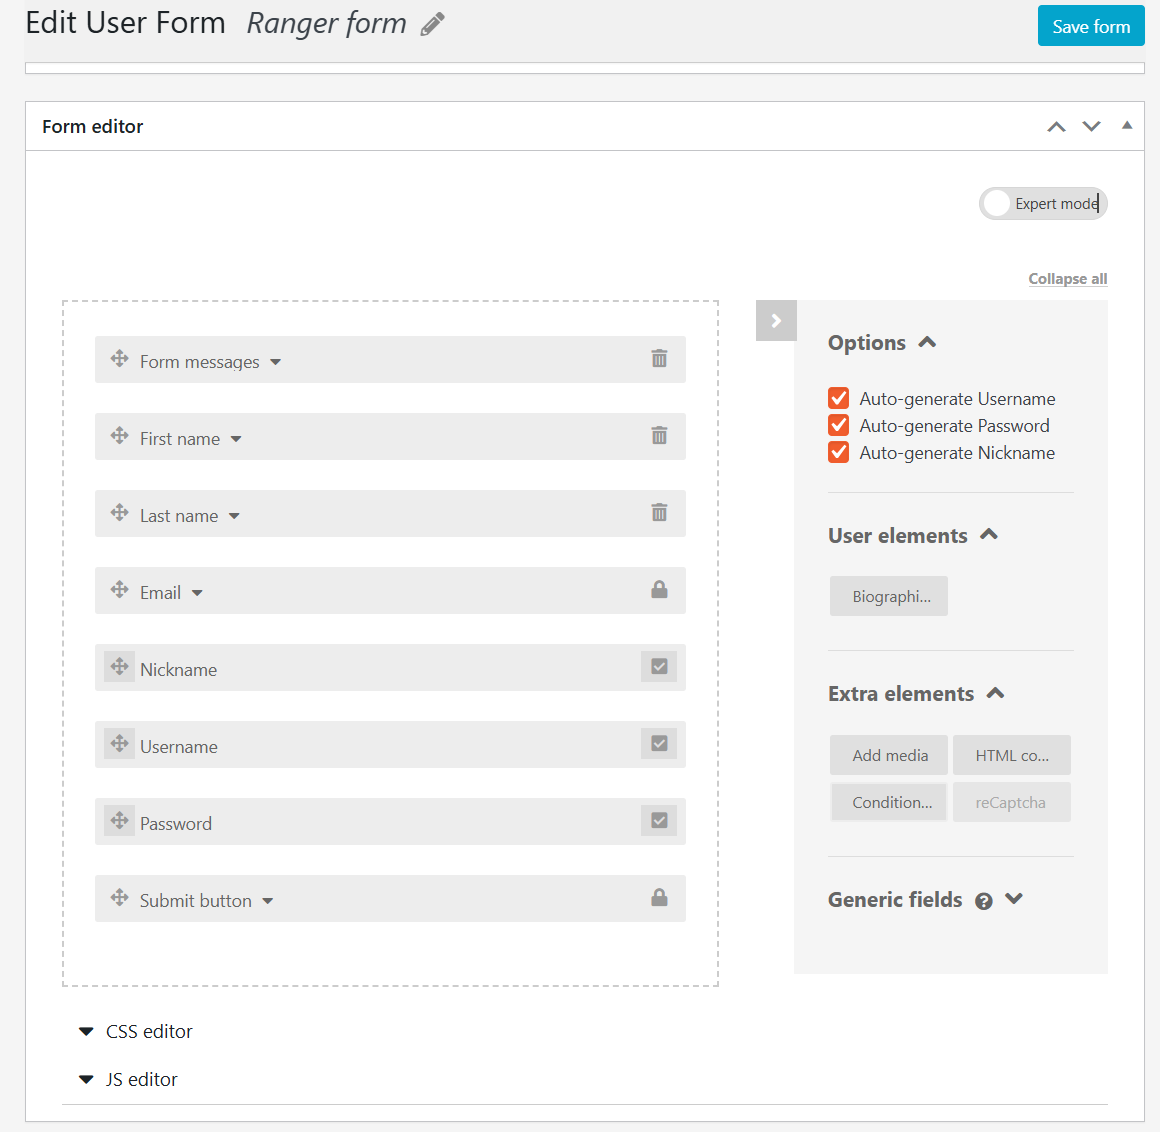Click the move handle on Username row
This screenshot has width=1160, height=1132.
(x=119, y=744)
